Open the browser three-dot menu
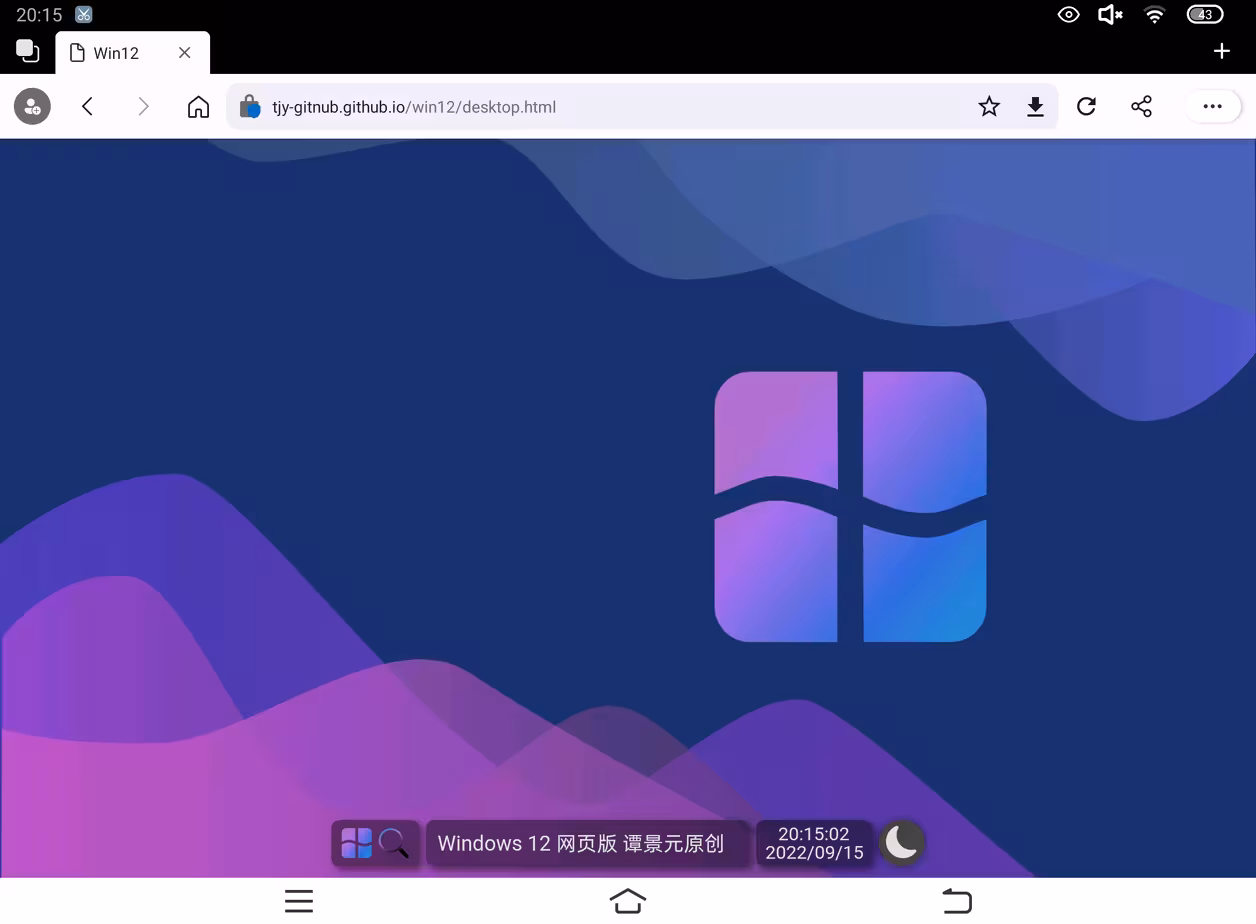The width and height of the screenshot is (1256, 924). [1212, 106]
